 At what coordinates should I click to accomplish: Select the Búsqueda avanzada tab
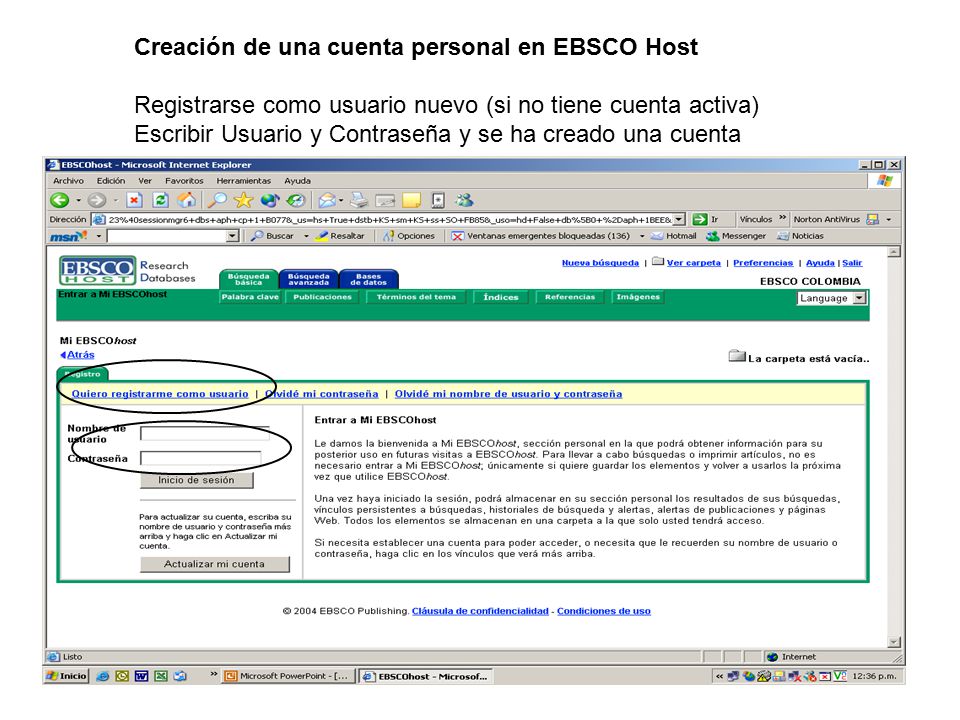(x=309, y=279)
